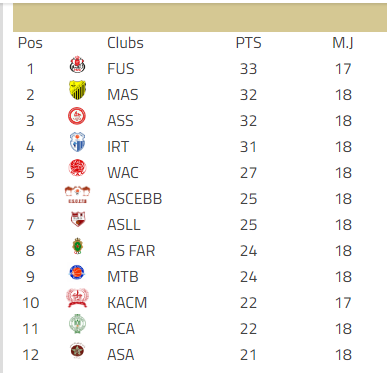Click the beige header banner

(x=200, y=18)
